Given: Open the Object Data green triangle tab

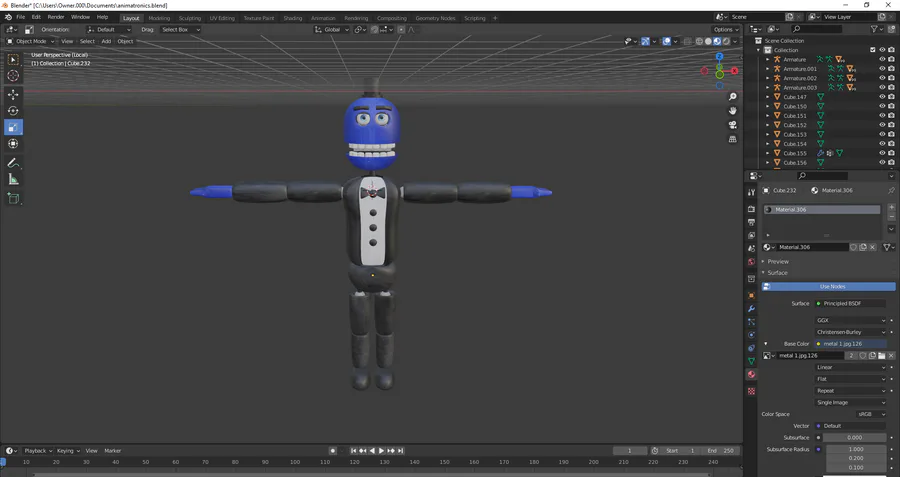Looking at the screenshot, I should click(751, 361).
